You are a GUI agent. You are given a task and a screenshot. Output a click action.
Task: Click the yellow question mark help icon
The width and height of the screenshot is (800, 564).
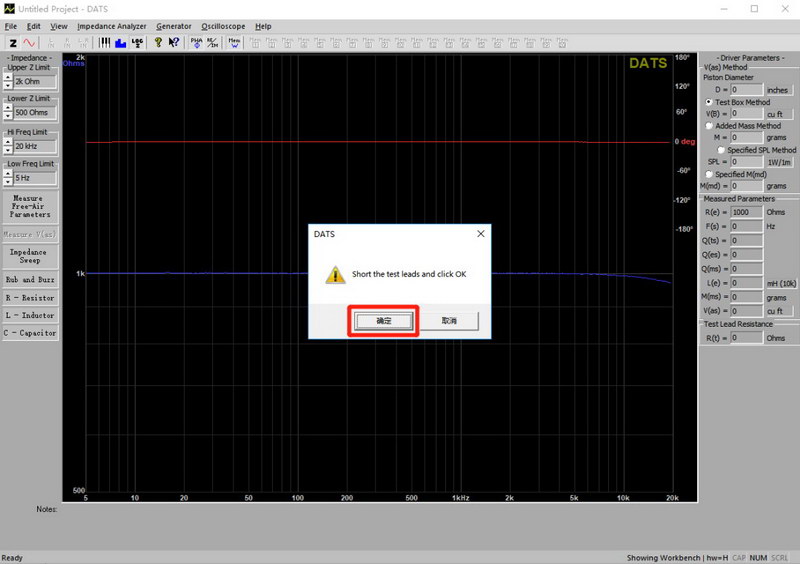click(x=158, y=43)
